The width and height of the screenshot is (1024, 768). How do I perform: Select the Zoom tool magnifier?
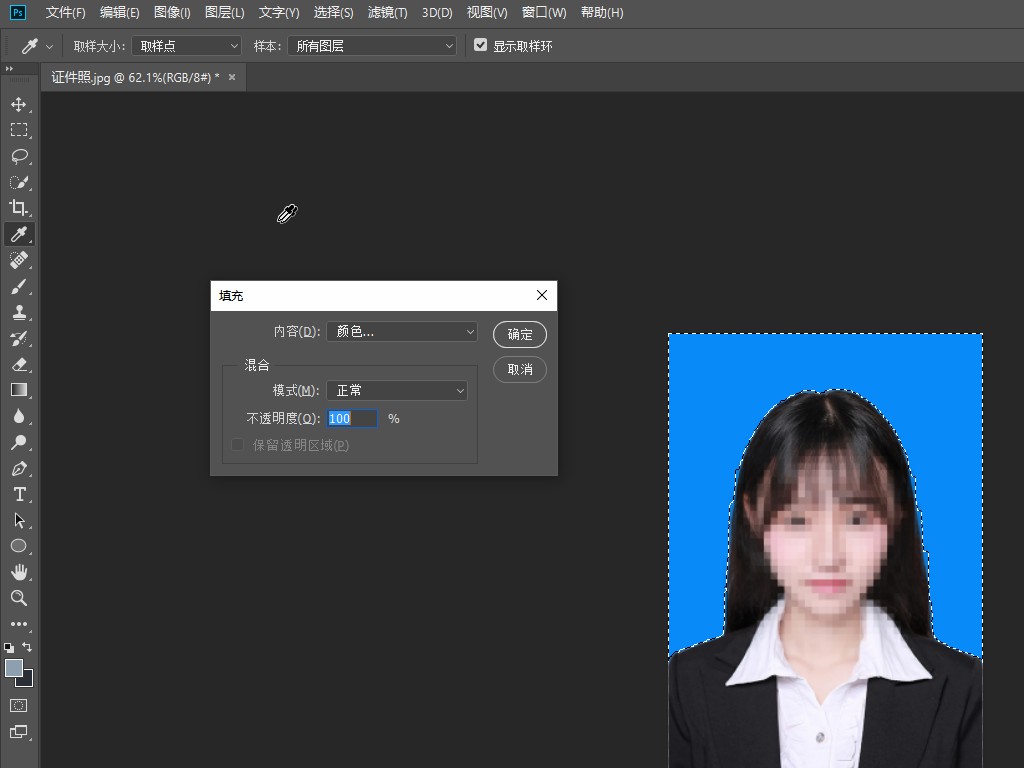[x=18, y=598]
